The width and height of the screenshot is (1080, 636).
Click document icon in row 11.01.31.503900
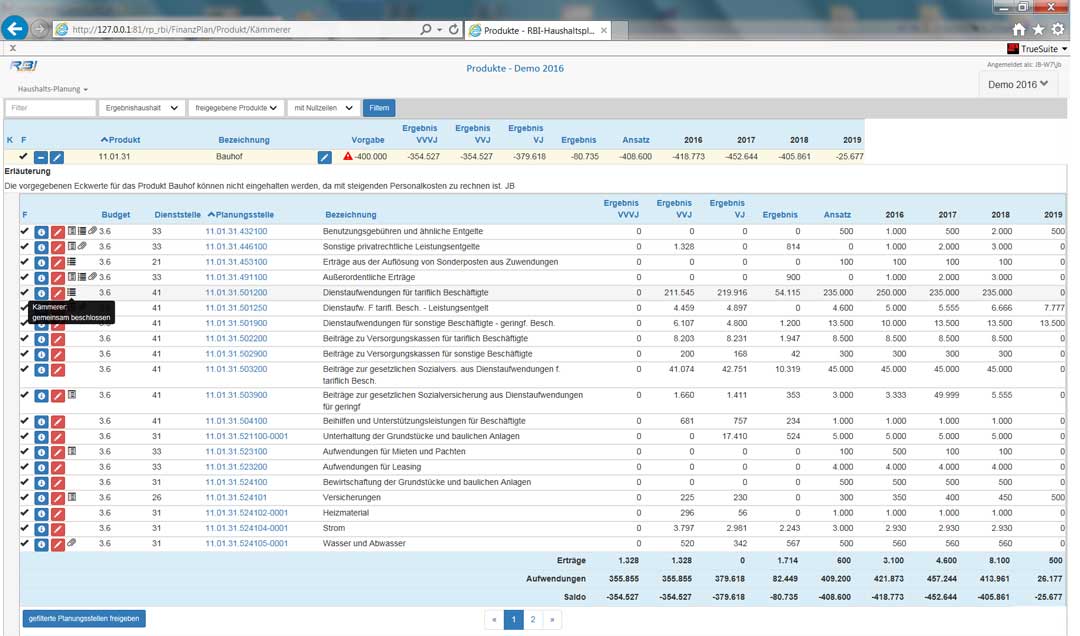click(72, 395)
